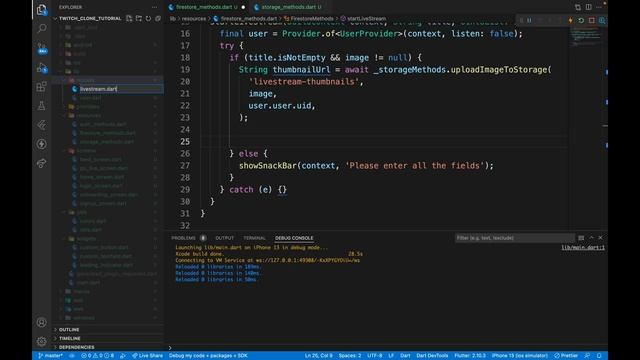Select device iPhone 13 (ios simulator)
Image resolution: width=640 pixels, height=360 pixels.
[x=520, y=356]
